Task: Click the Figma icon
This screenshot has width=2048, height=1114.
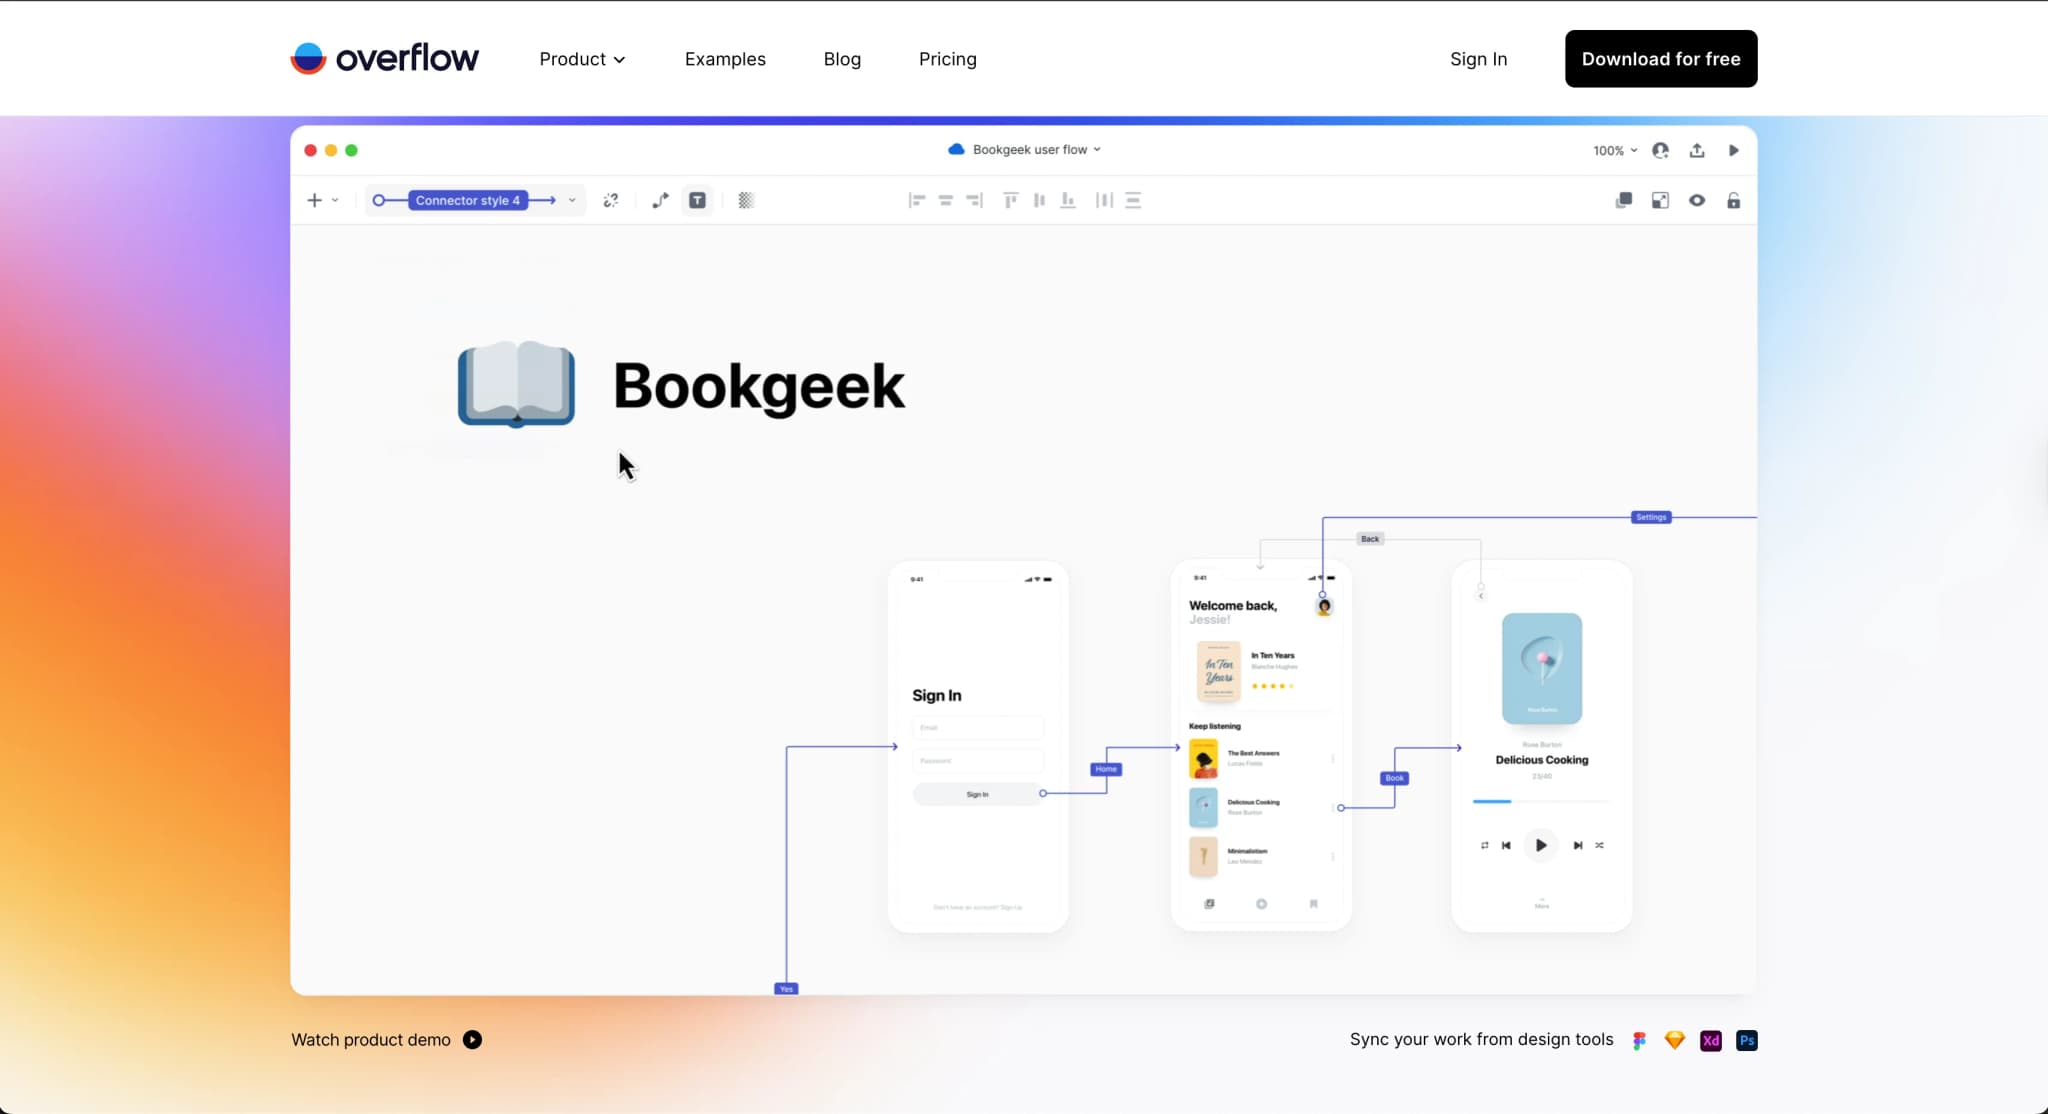Action: pyautogui.click(x=1639, y=1040)
